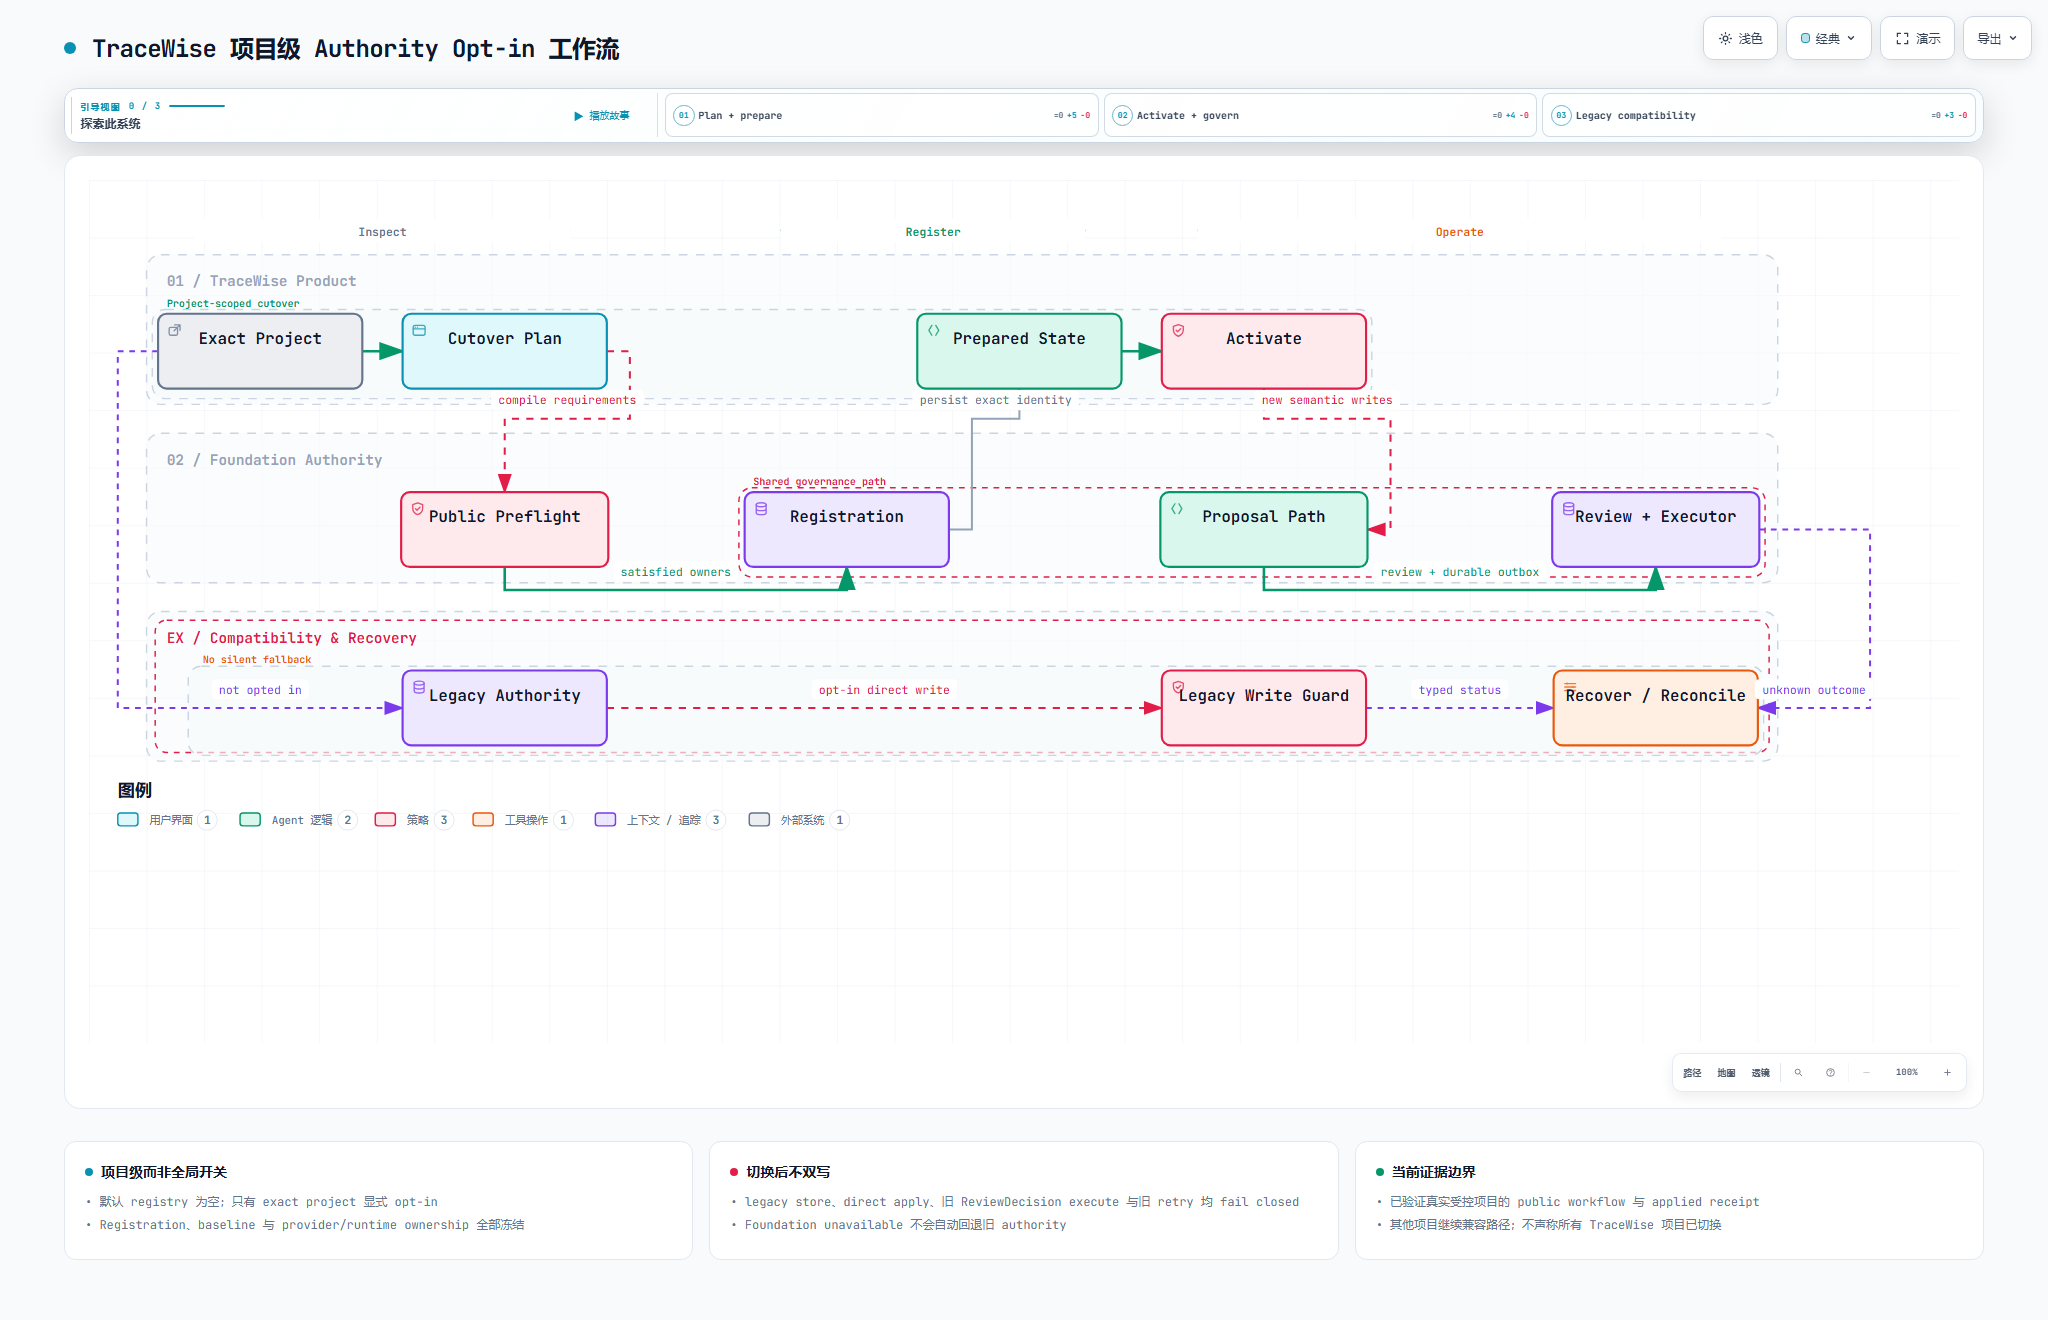Click the 切换后不双写 card heading
The height and width of the screenshot is (1320, 2048).
click(788, 1172)
